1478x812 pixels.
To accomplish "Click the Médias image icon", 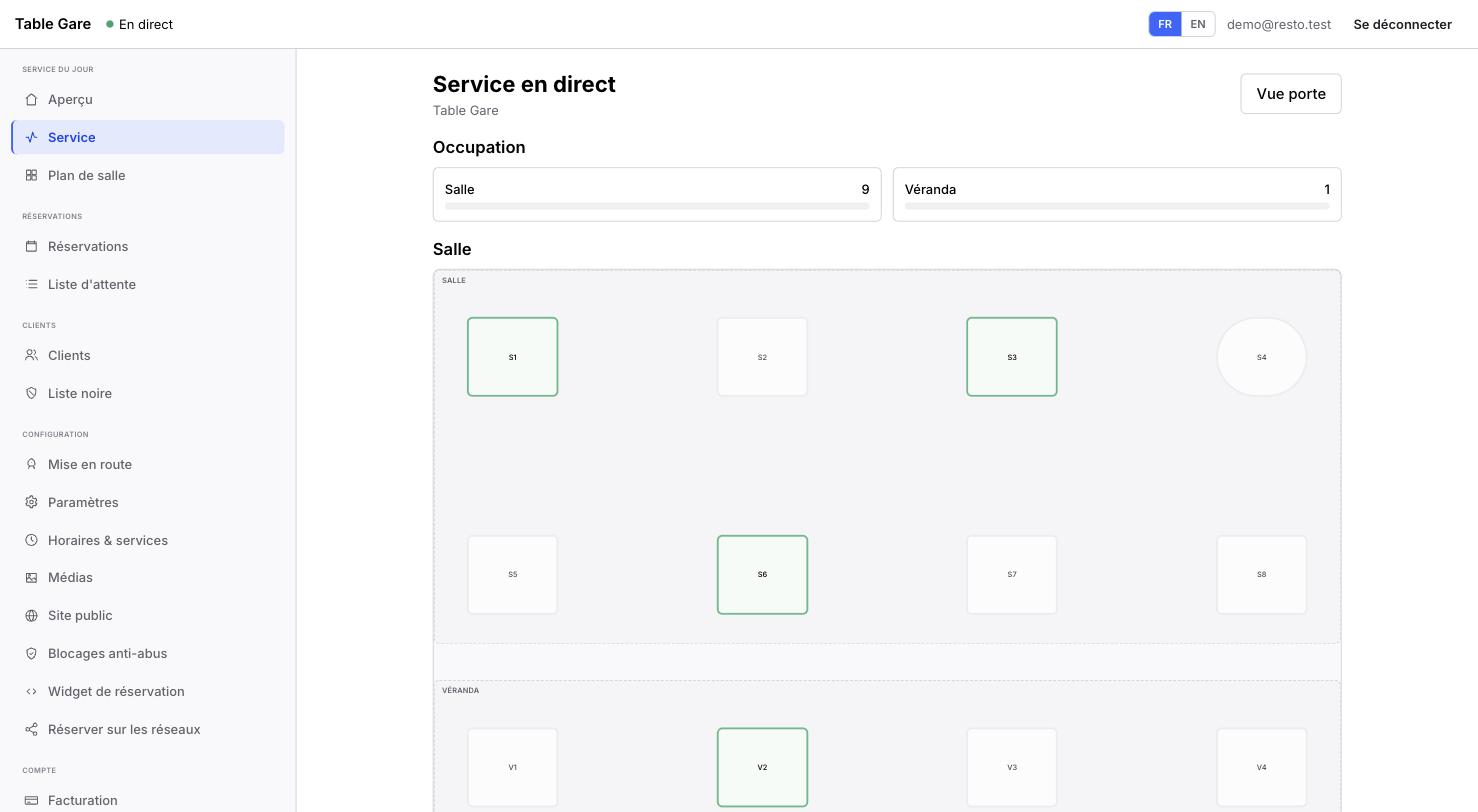I will click(31, 577).
